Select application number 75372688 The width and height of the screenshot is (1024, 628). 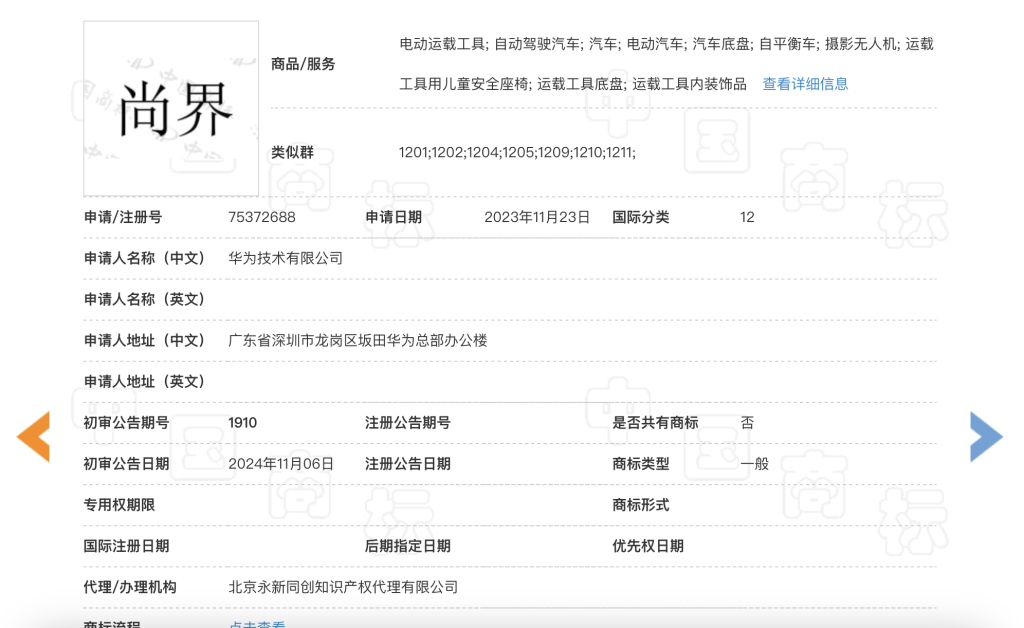click(x=262, y=217)
